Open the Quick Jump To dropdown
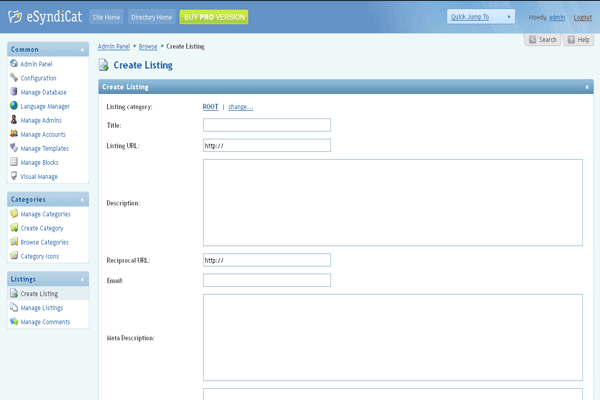Image resolution: width=600 pixels, height=400 pixels. coord(481,17)
